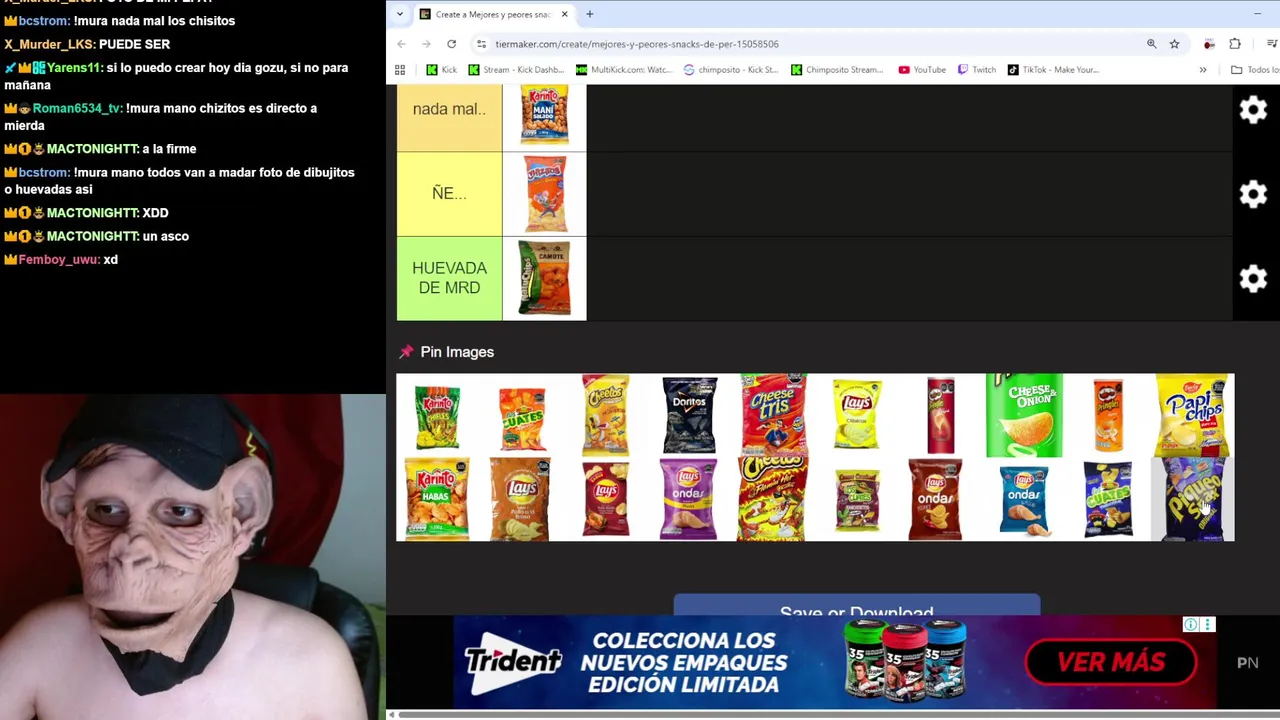Screen dimensions: 1280x720
Task: Select the blue Cuates bag
Action: tap(1108, 499)
